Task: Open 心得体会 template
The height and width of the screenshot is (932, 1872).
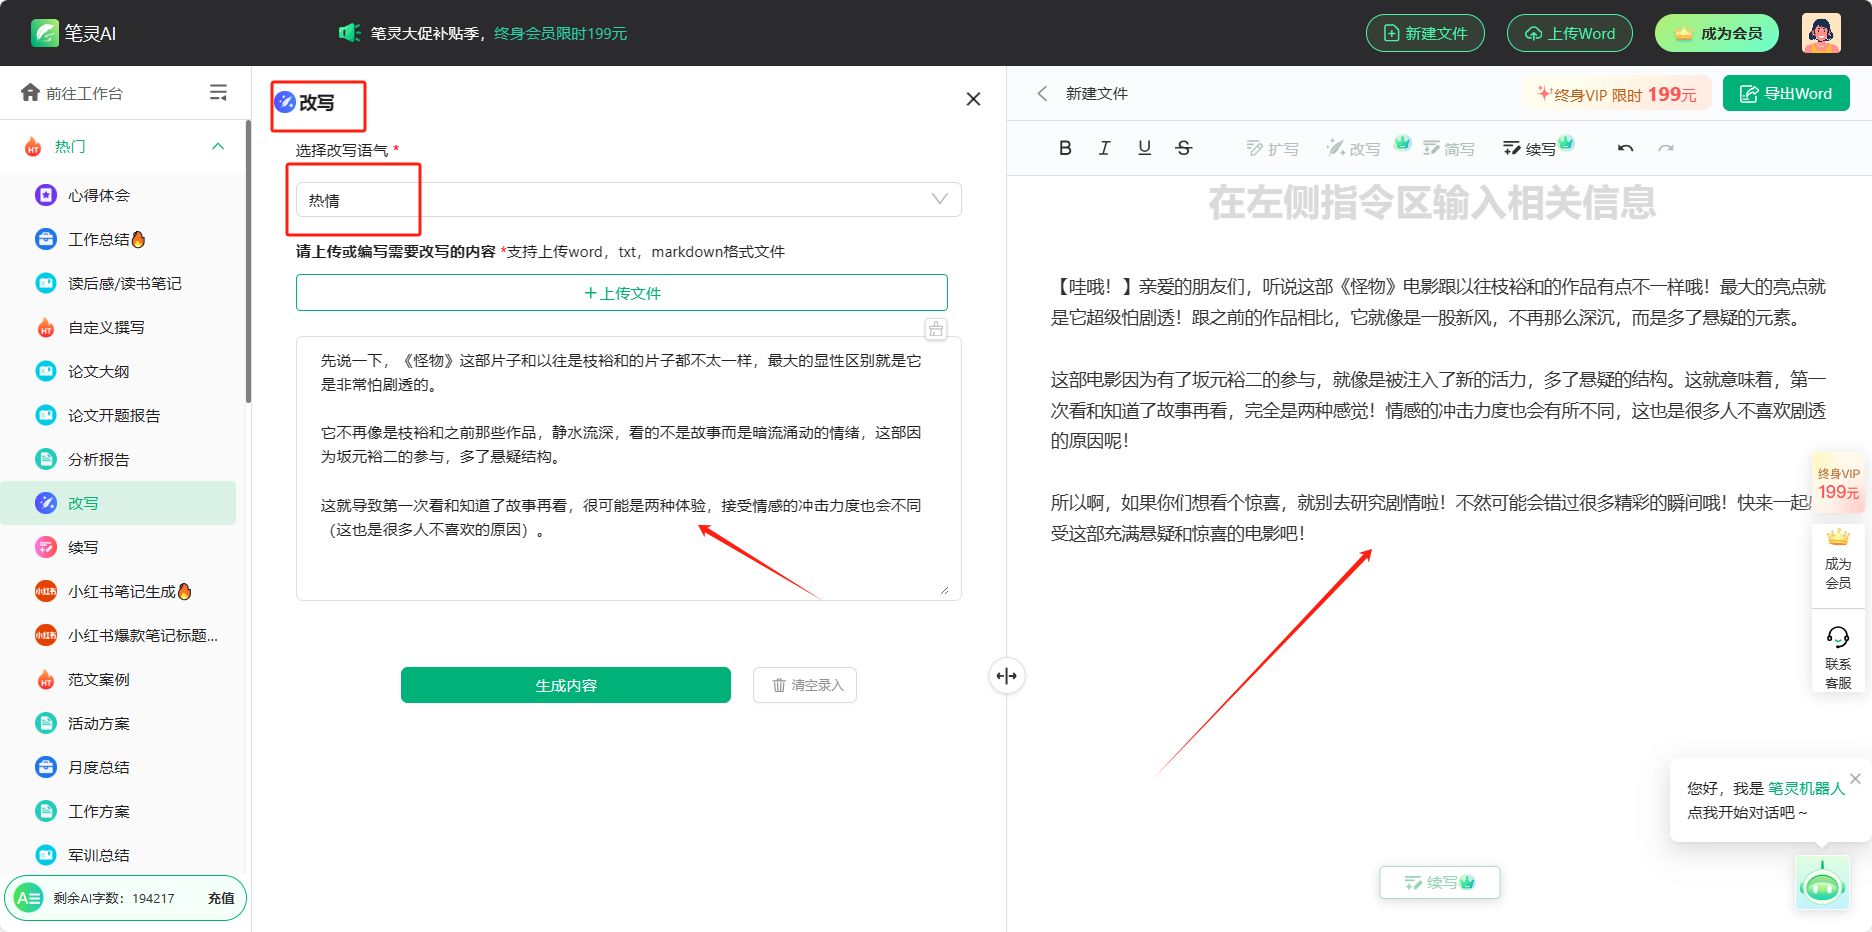Action: point(118,195)
